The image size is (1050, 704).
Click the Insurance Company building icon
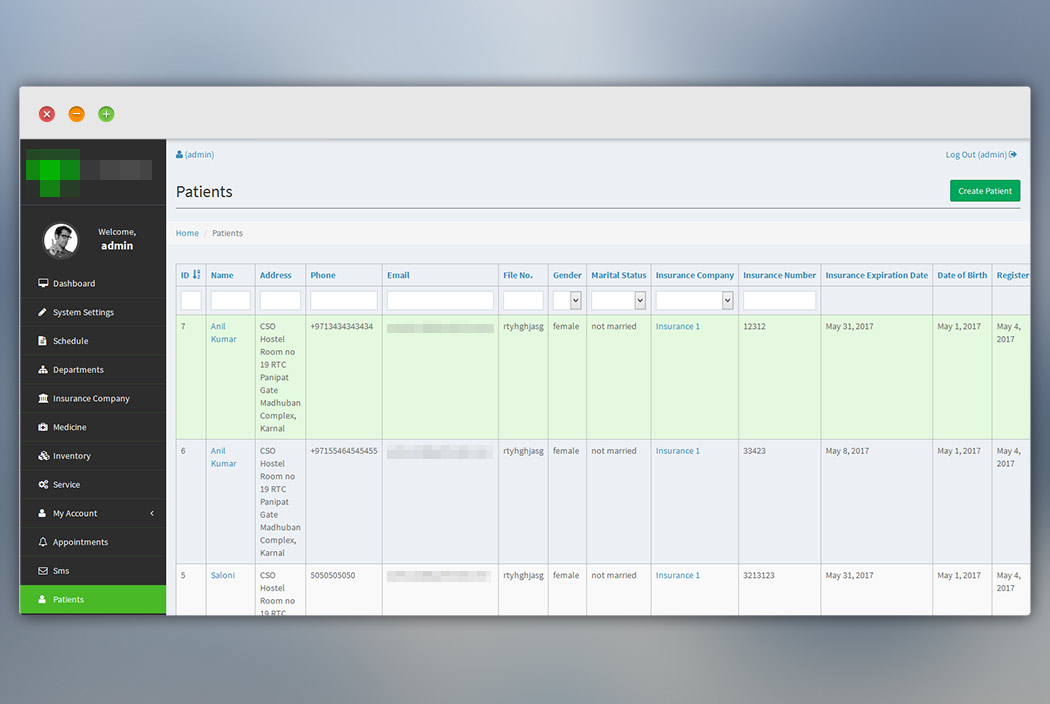tap(43, 398)
